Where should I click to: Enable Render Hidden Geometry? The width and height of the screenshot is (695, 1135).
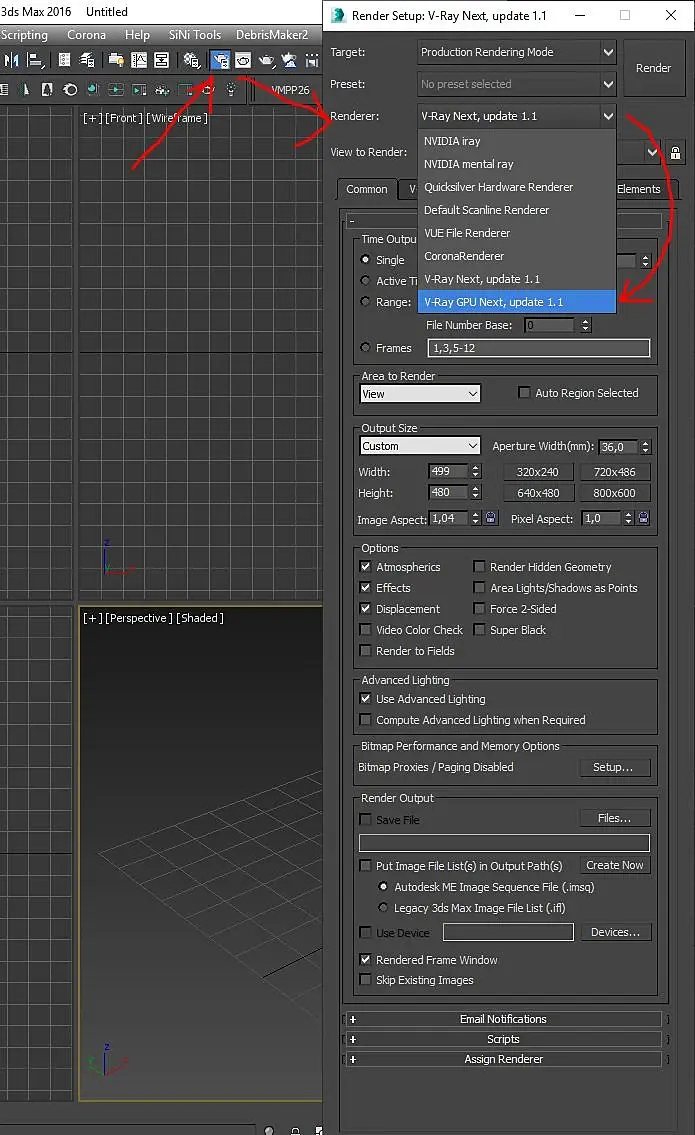pos(479,567)
